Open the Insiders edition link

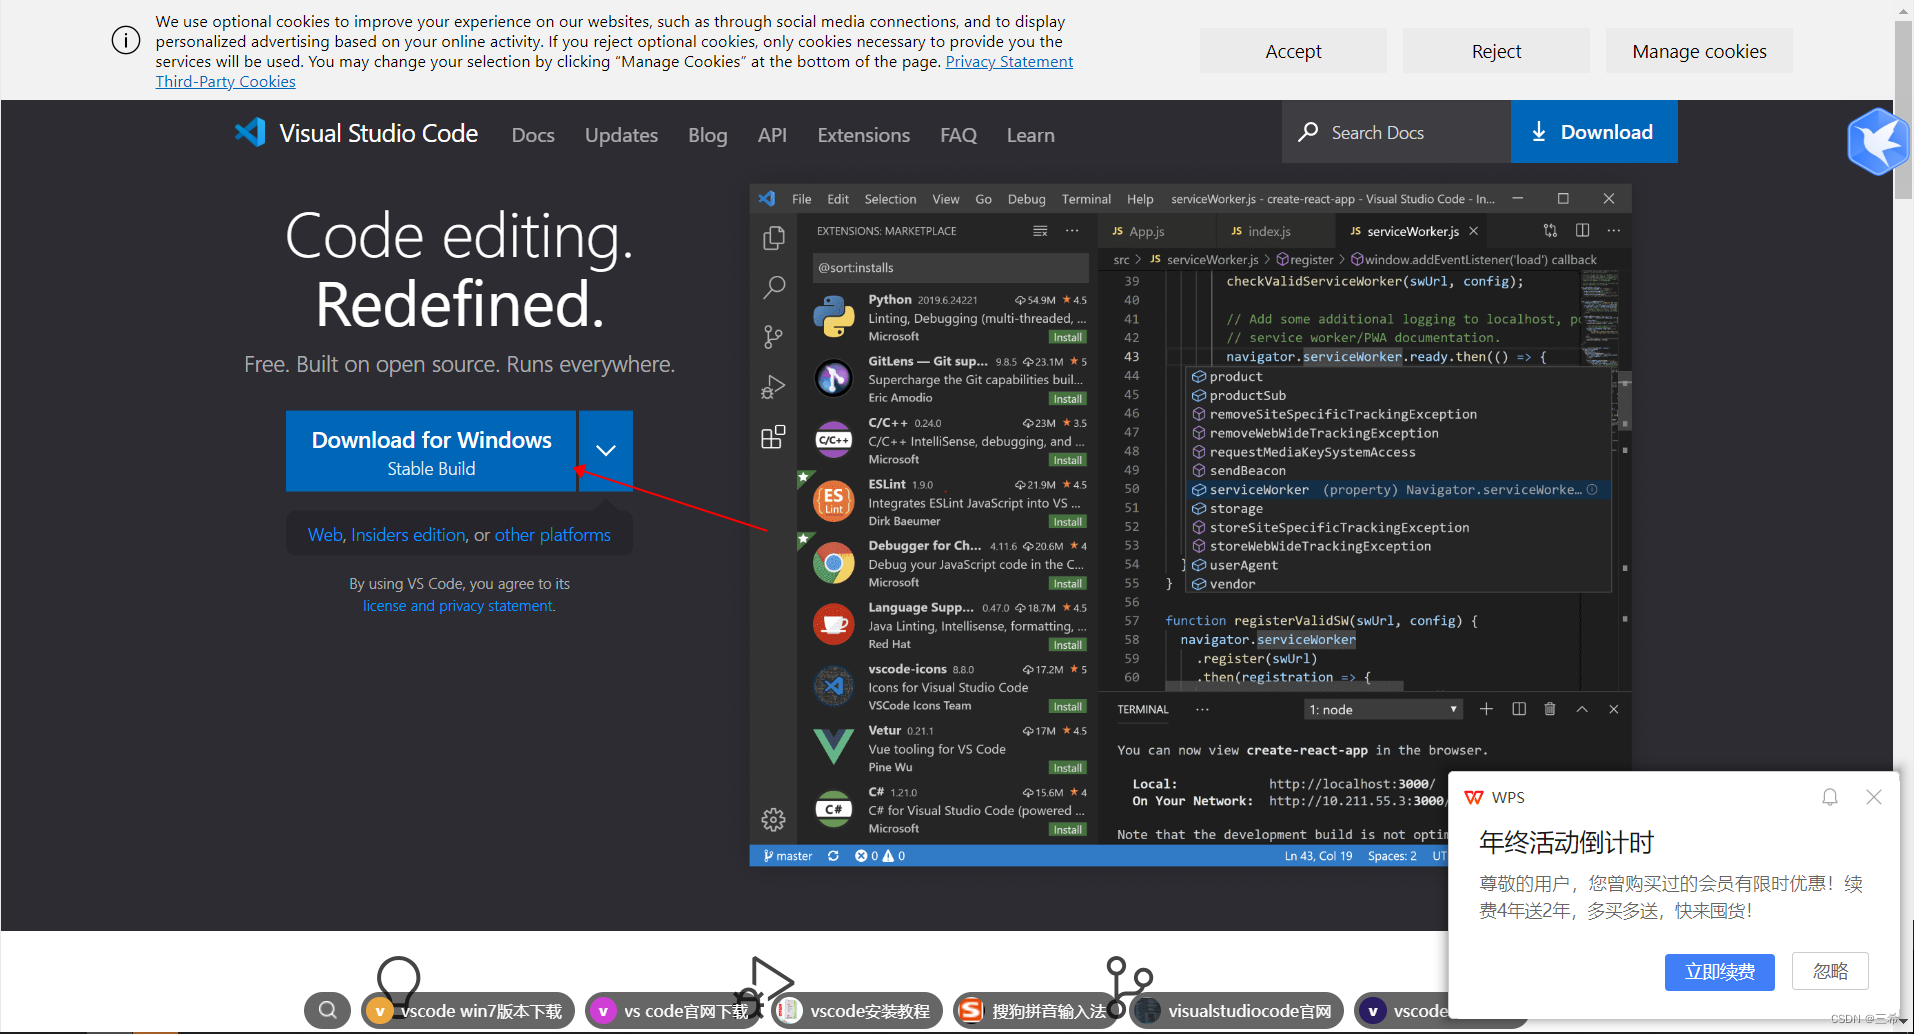click(x=408, y=535)
